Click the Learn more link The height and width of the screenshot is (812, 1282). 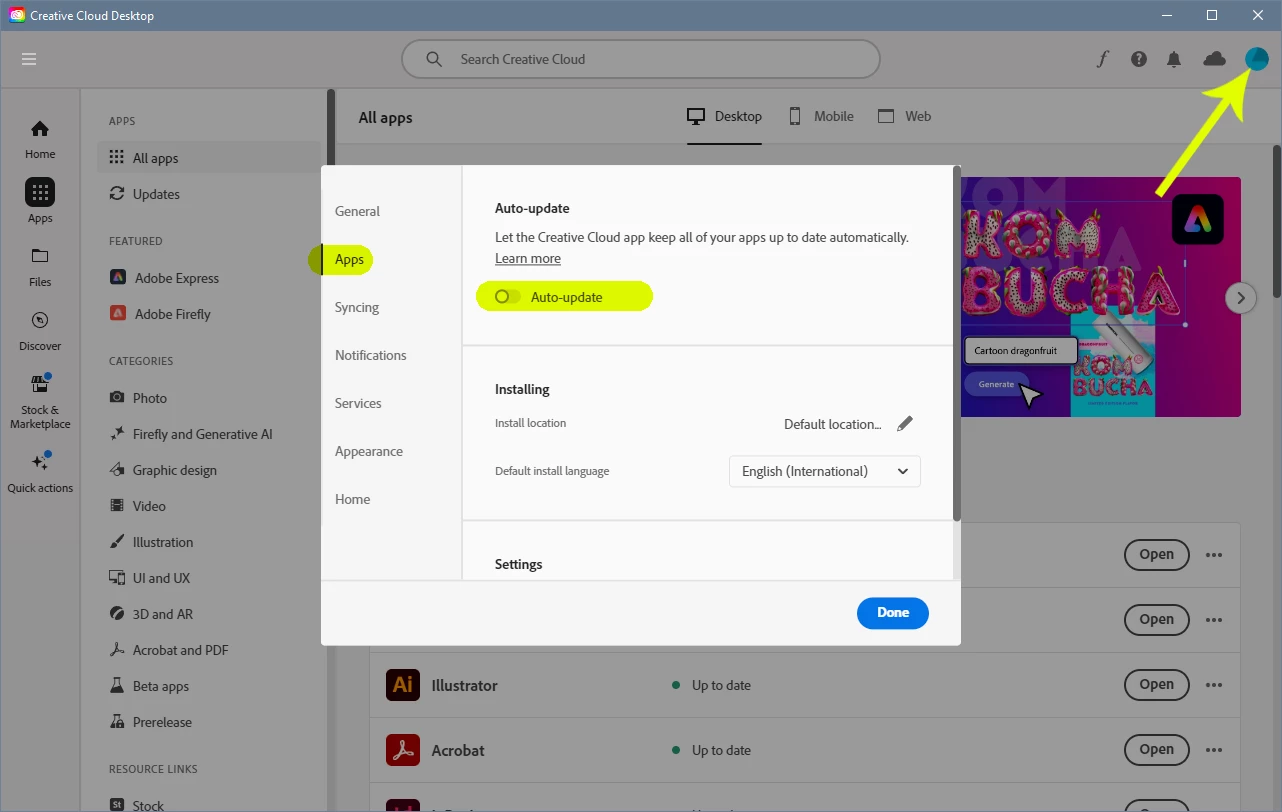coord(528,258)
